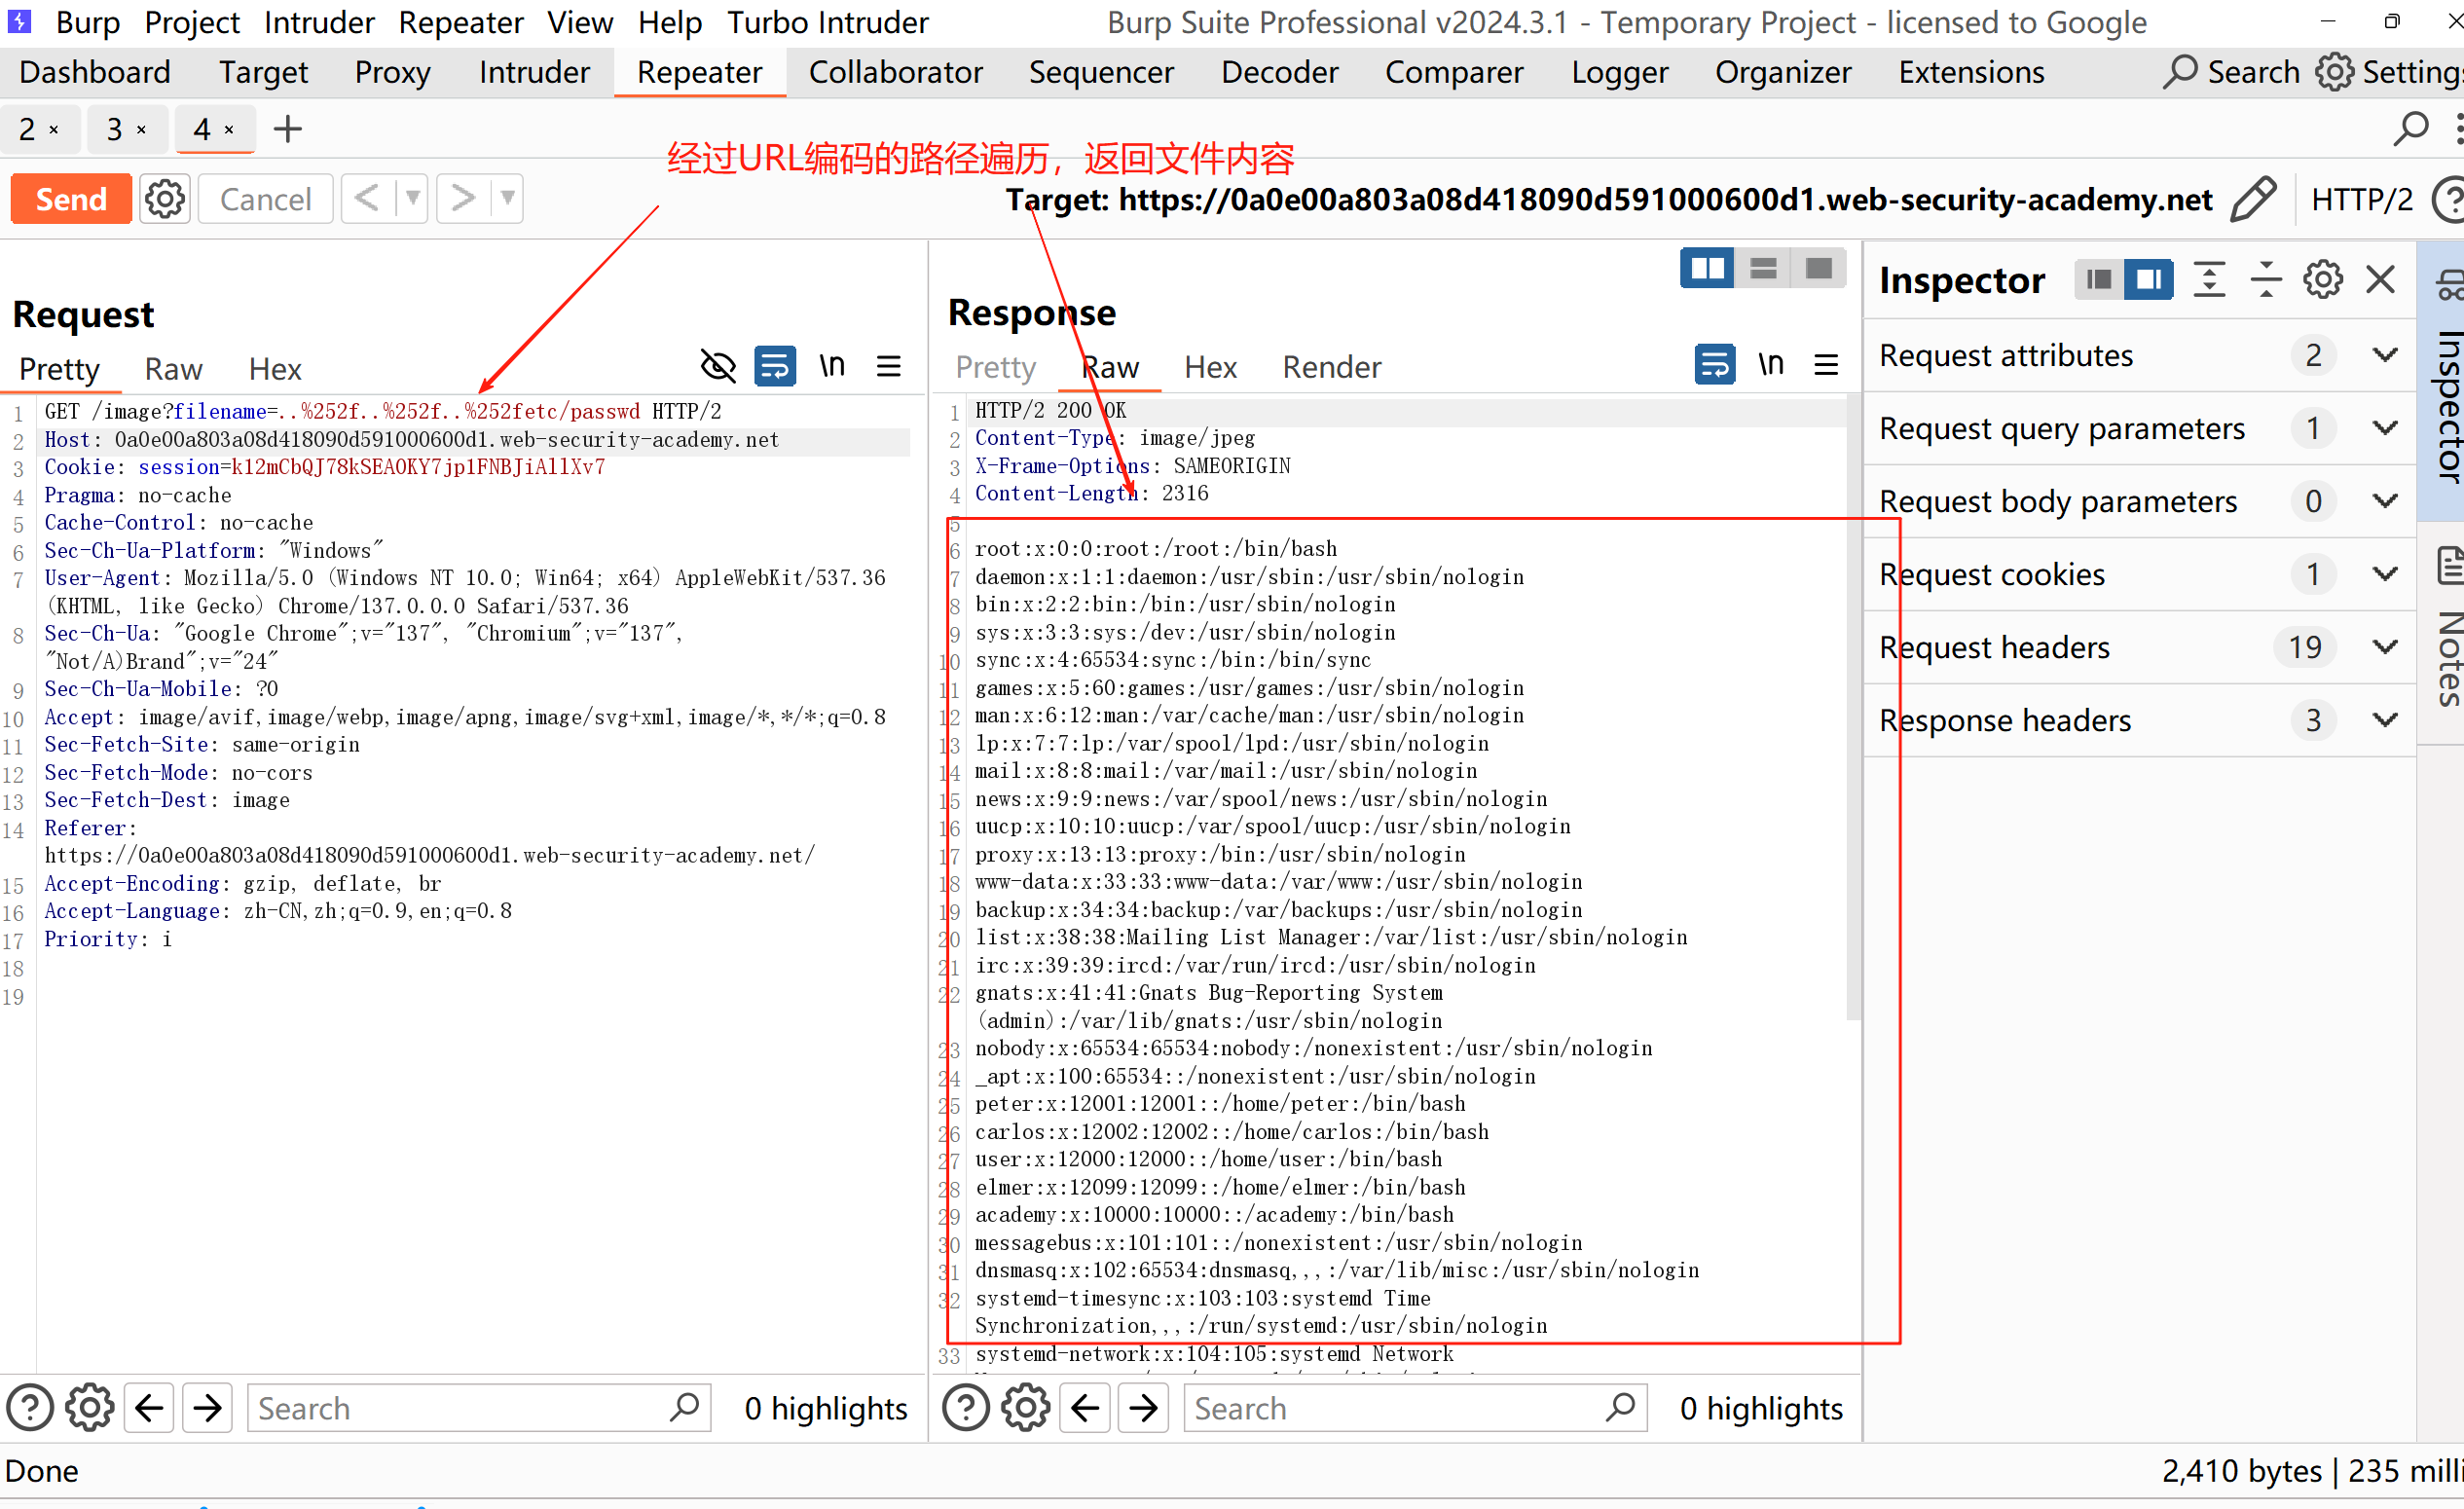Click Inspector collapse all sections icon
This screenshot has height=1509, width=2464.
(x=2266, y=280)
